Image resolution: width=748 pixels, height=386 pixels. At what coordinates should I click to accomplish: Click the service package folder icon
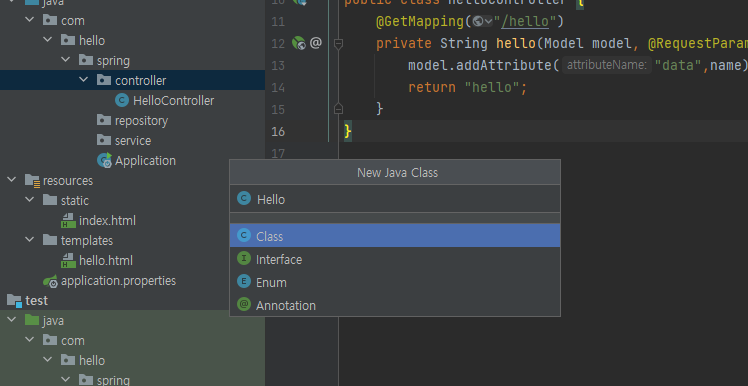[x=104, y=140]
